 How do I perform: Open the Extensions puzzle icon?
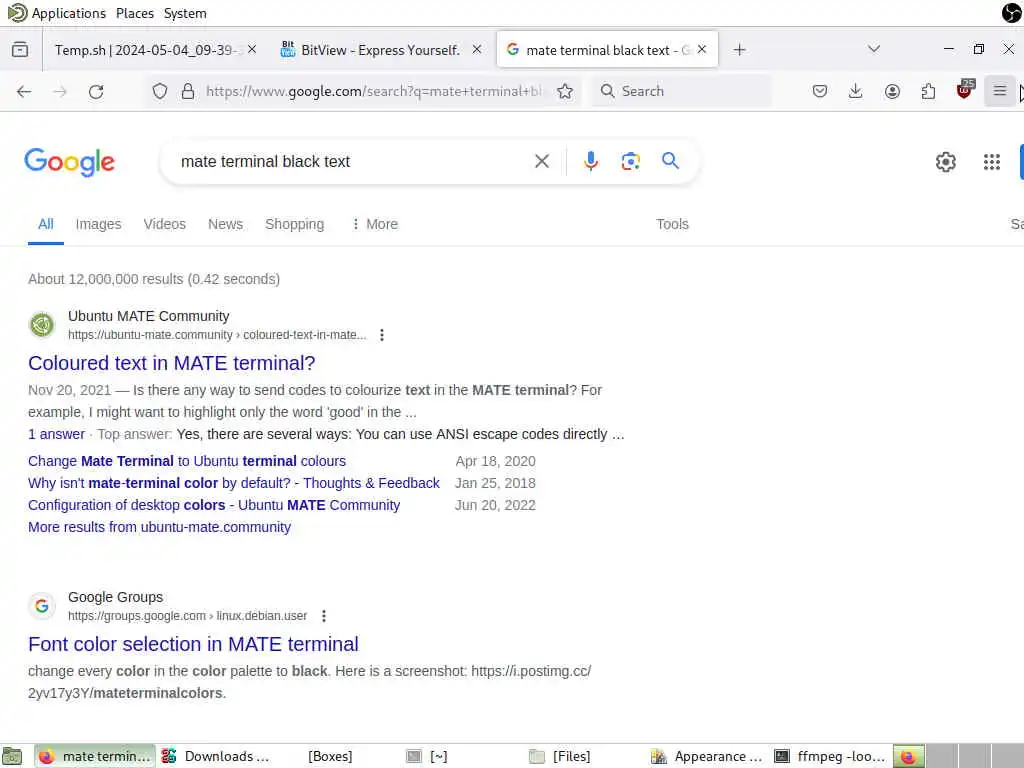coord(928,91)
